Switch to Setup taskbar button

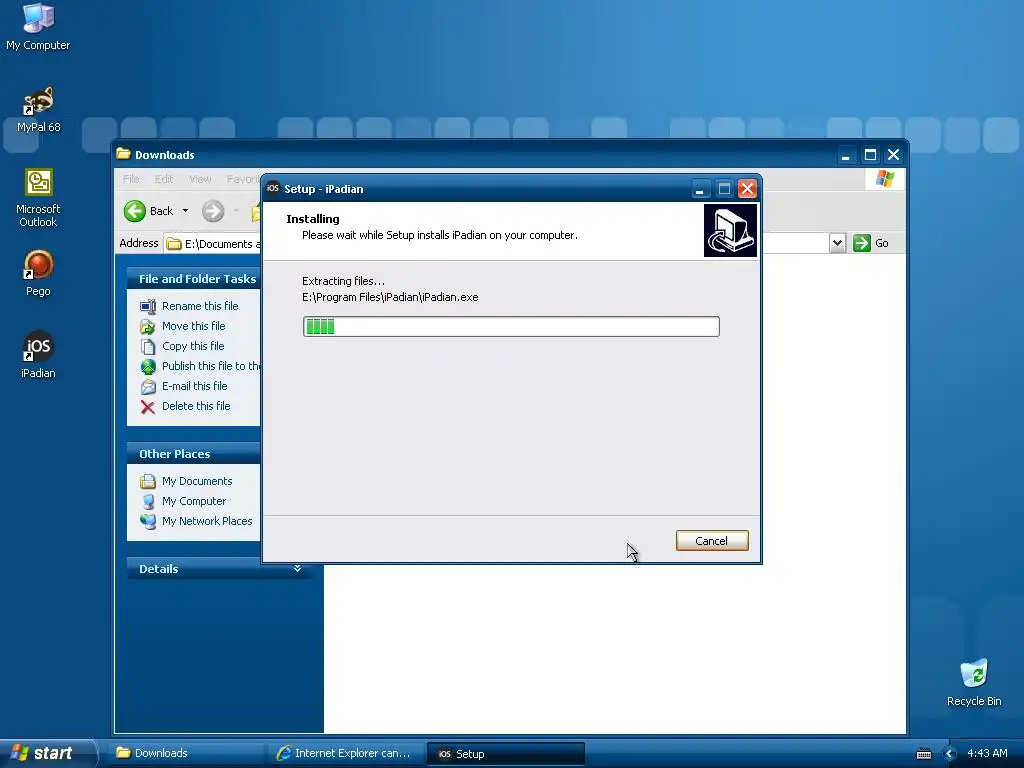pos(505,754)
